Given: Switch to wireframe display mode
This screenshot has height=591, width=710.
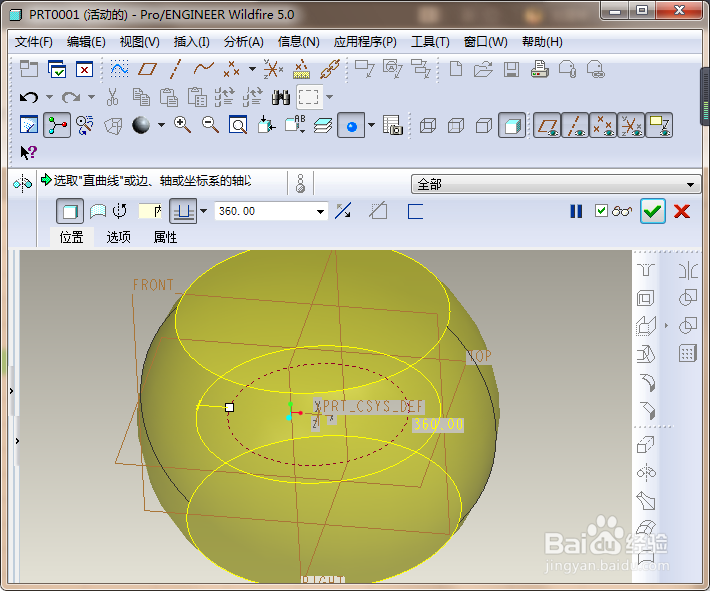Looking at the screenshot, I should point(427,125).
